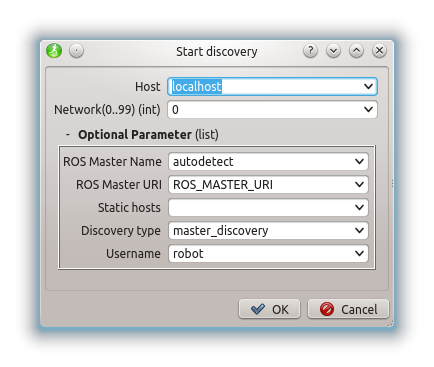
Task: Click the pin button on the title bar
Action: tap(76, 51)
